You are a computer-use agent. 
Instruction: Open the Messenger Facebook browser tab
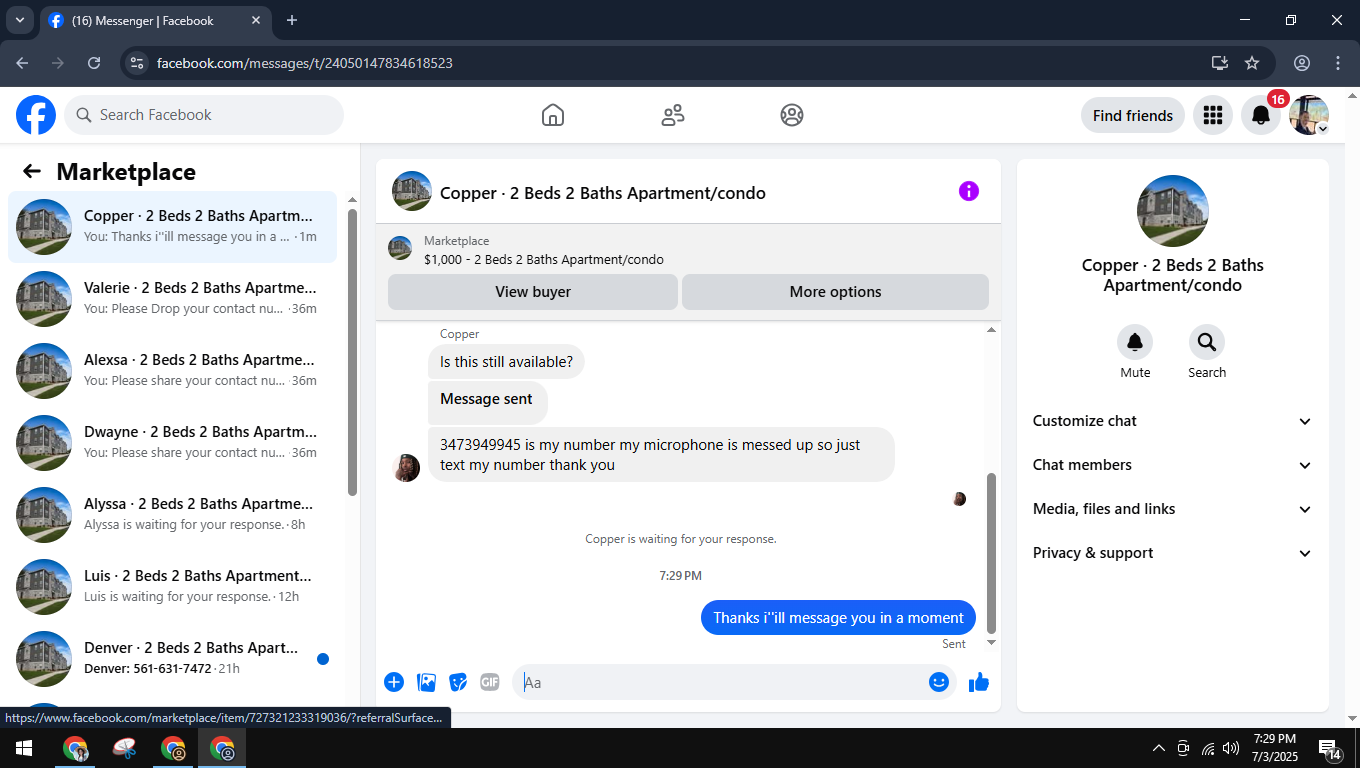pyautogui.click(x=155, y=20)
